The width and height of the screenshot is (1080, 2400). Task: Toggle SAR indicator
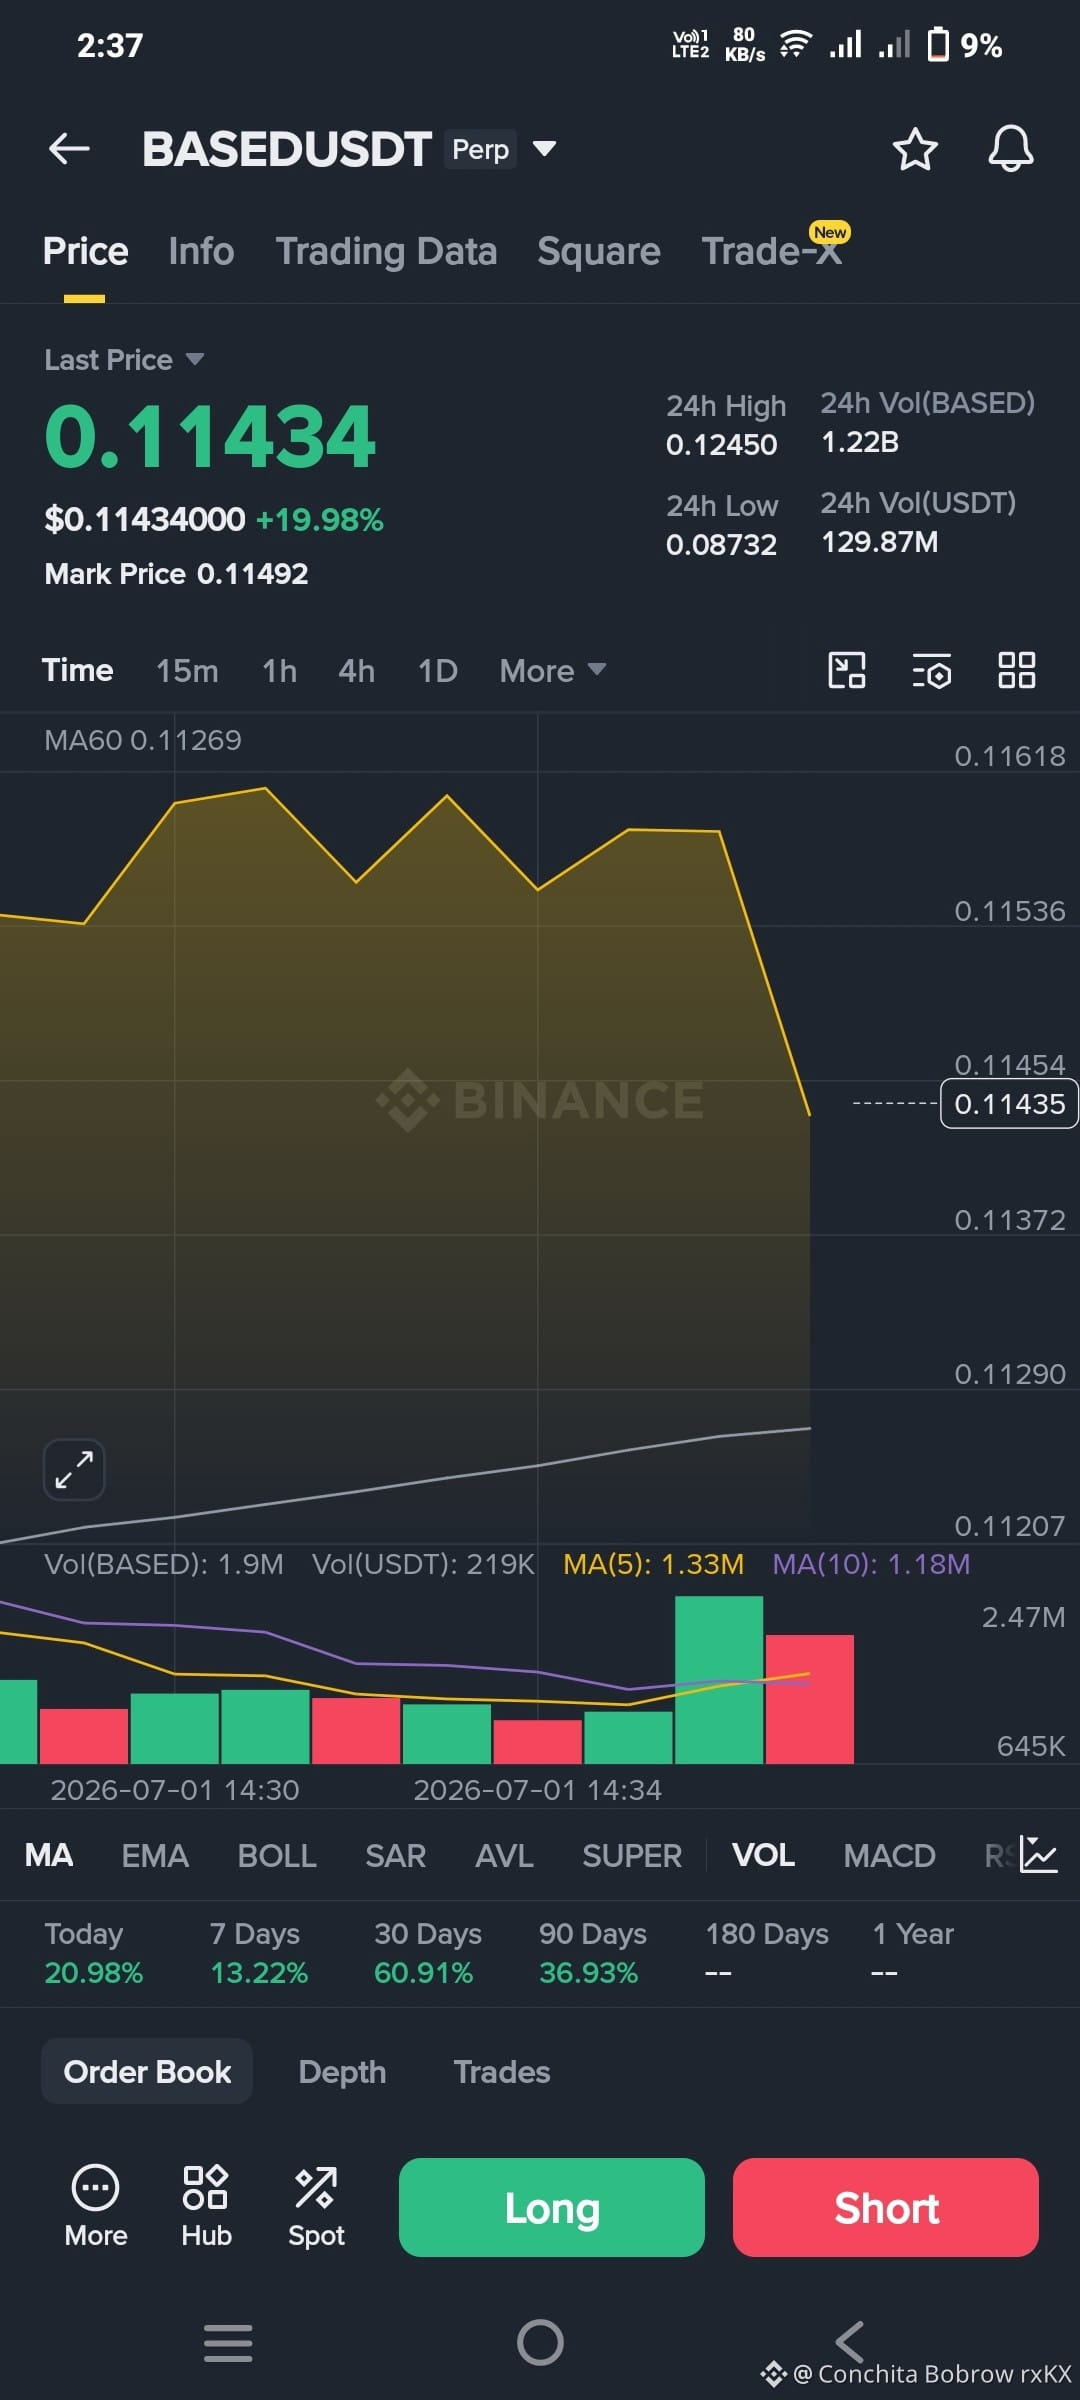(396, 1855)
